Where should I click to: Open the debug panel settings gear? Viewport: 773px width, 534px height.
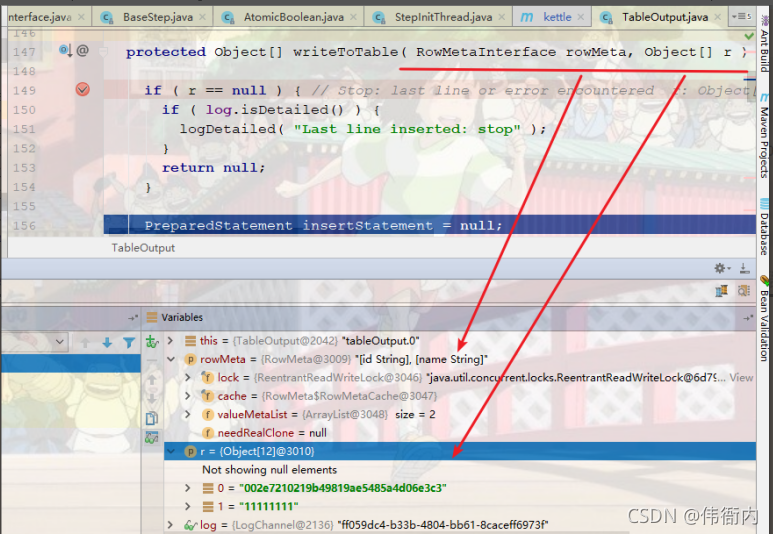pyautogui.click(x=721, y=268)
